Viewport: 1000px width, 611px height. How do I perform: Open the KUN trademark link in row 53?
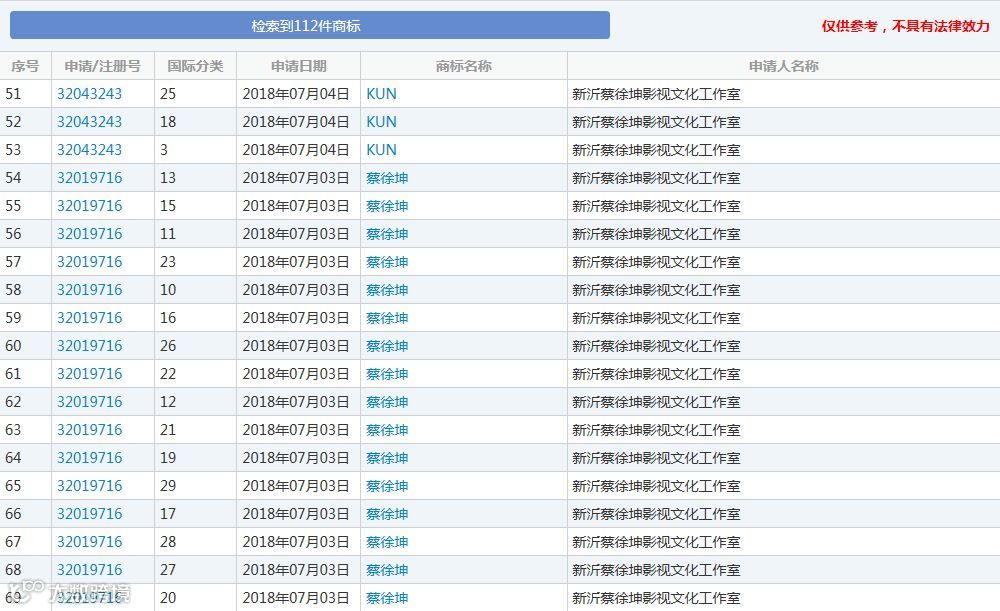pos(381,150)
